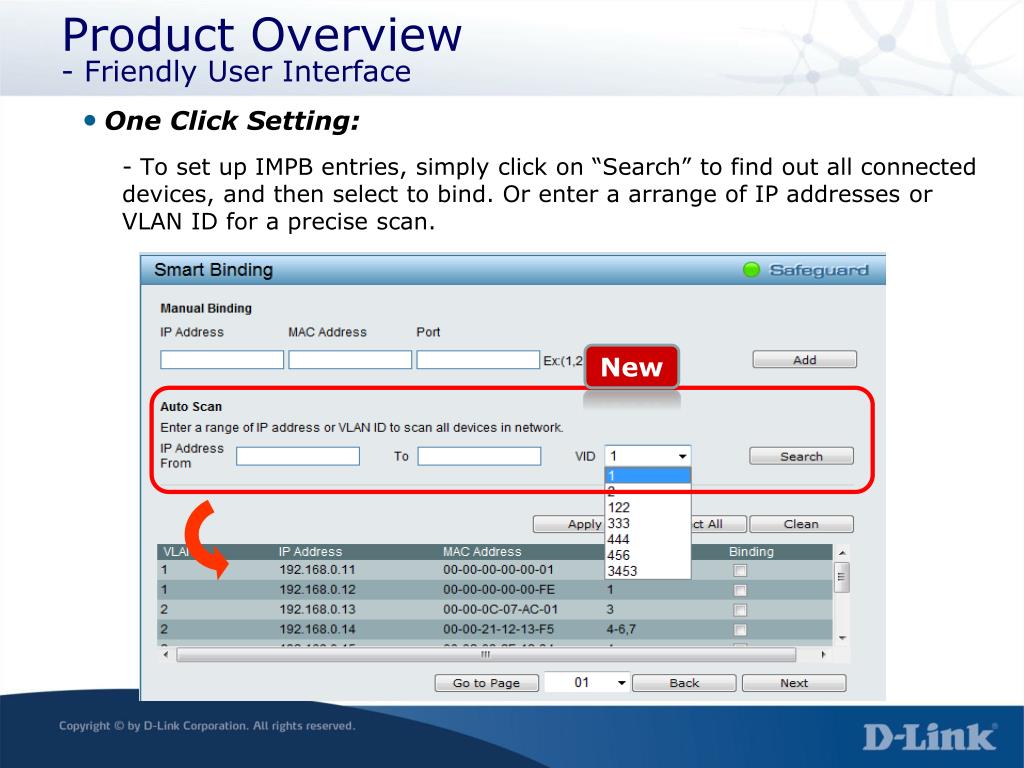The image size is (1024, 768).
Task: Focus the Manual Binding MAC Address field
Action: pos(350,359)
